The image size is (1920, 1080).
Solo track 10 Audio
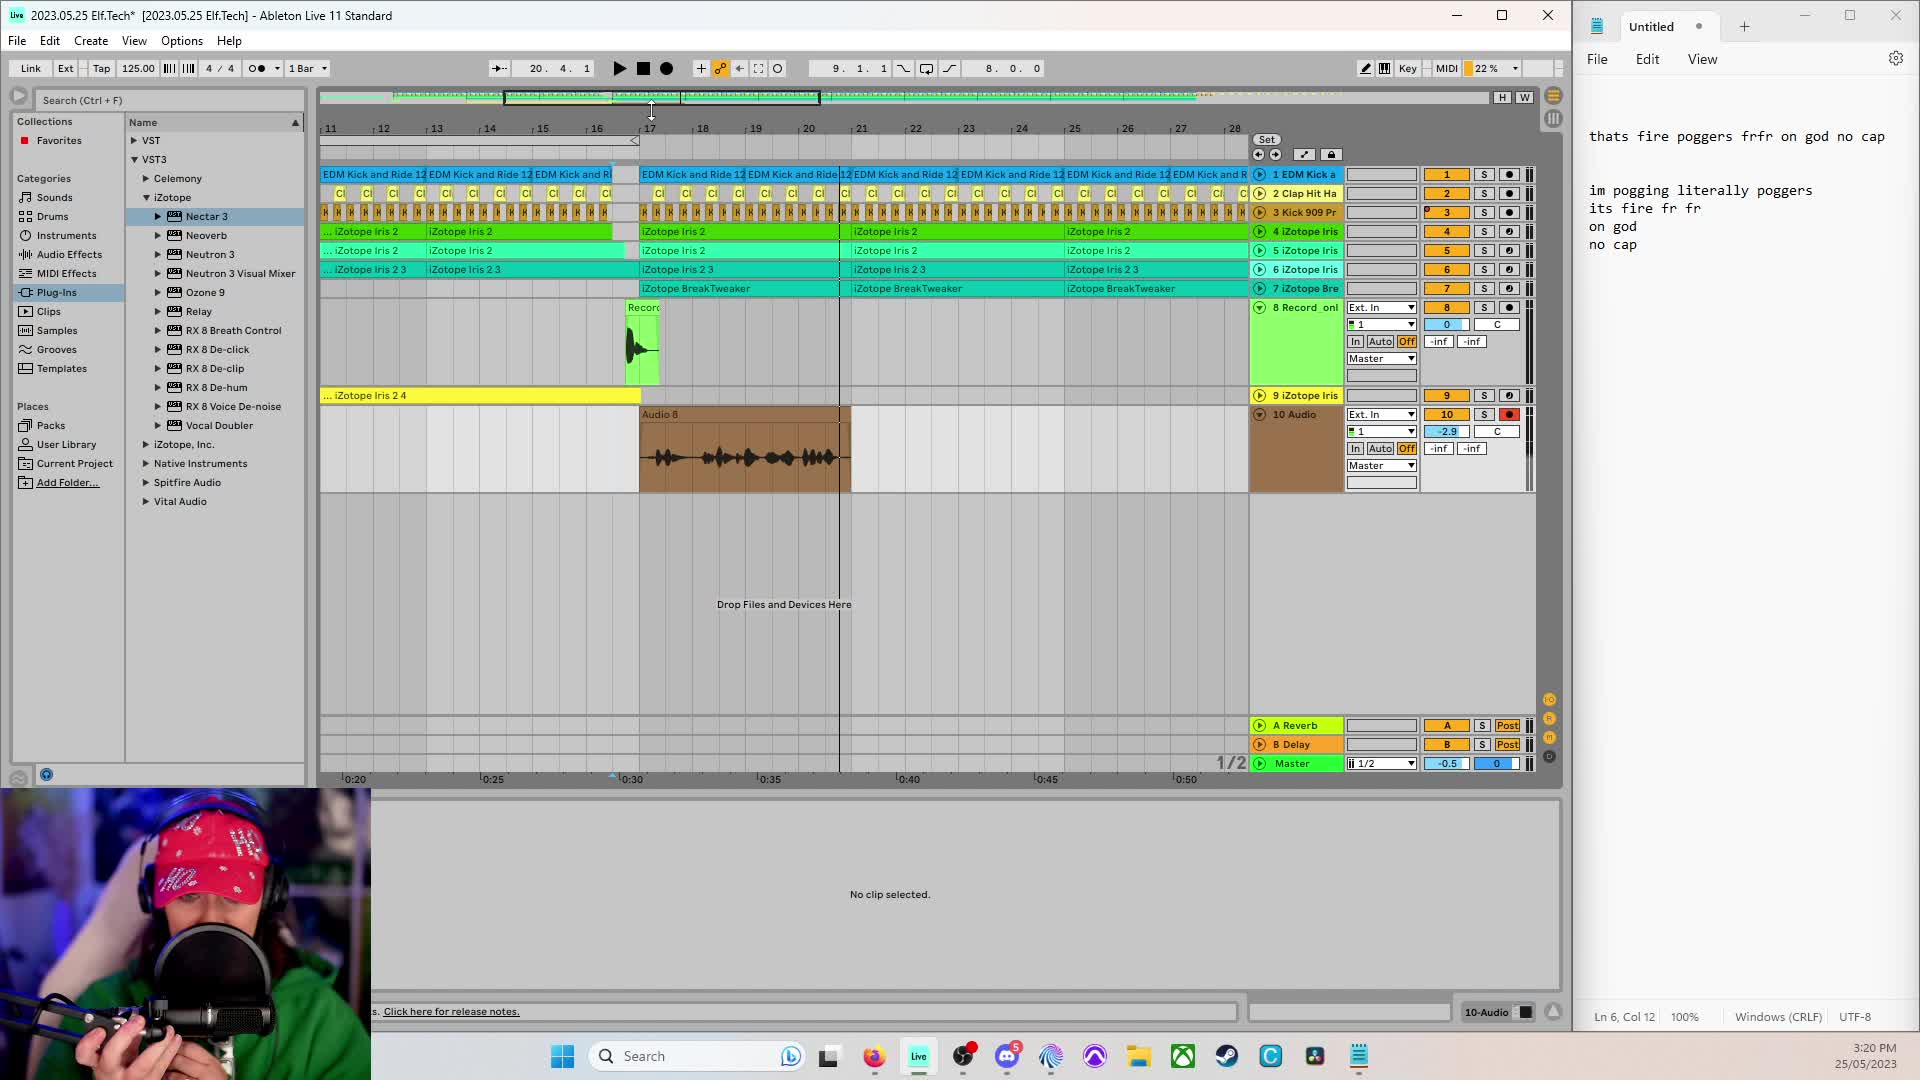click(x=1484, y=415)
